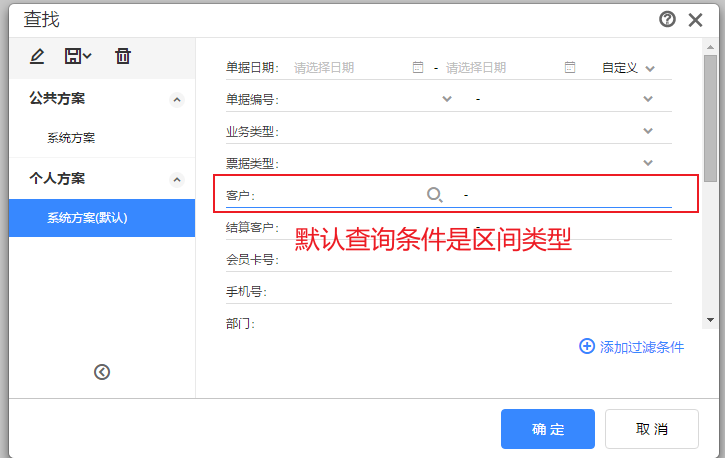
Task: Collapse the 公共方案 section
Action: [177, 100]
